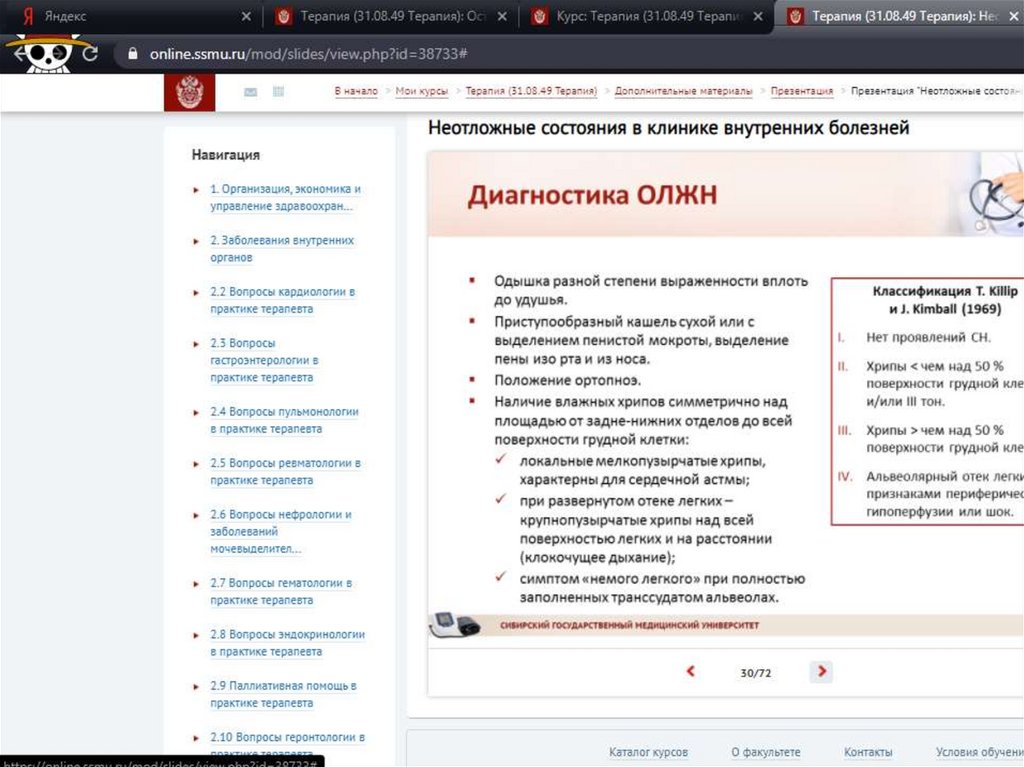Reload the page with the refresh icon
The height and width of the screenshot is (767, 1024).
90,54
